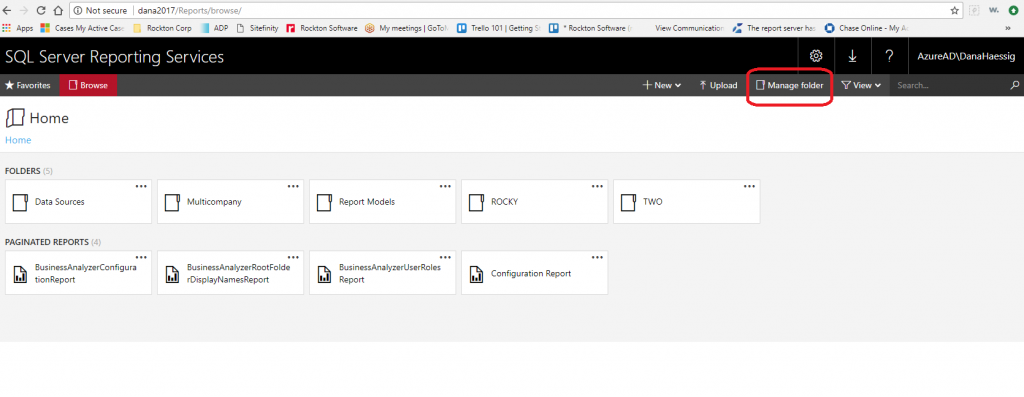
Task: Open the Report Models ellipsis menu
Action: [x=445, y=186]
